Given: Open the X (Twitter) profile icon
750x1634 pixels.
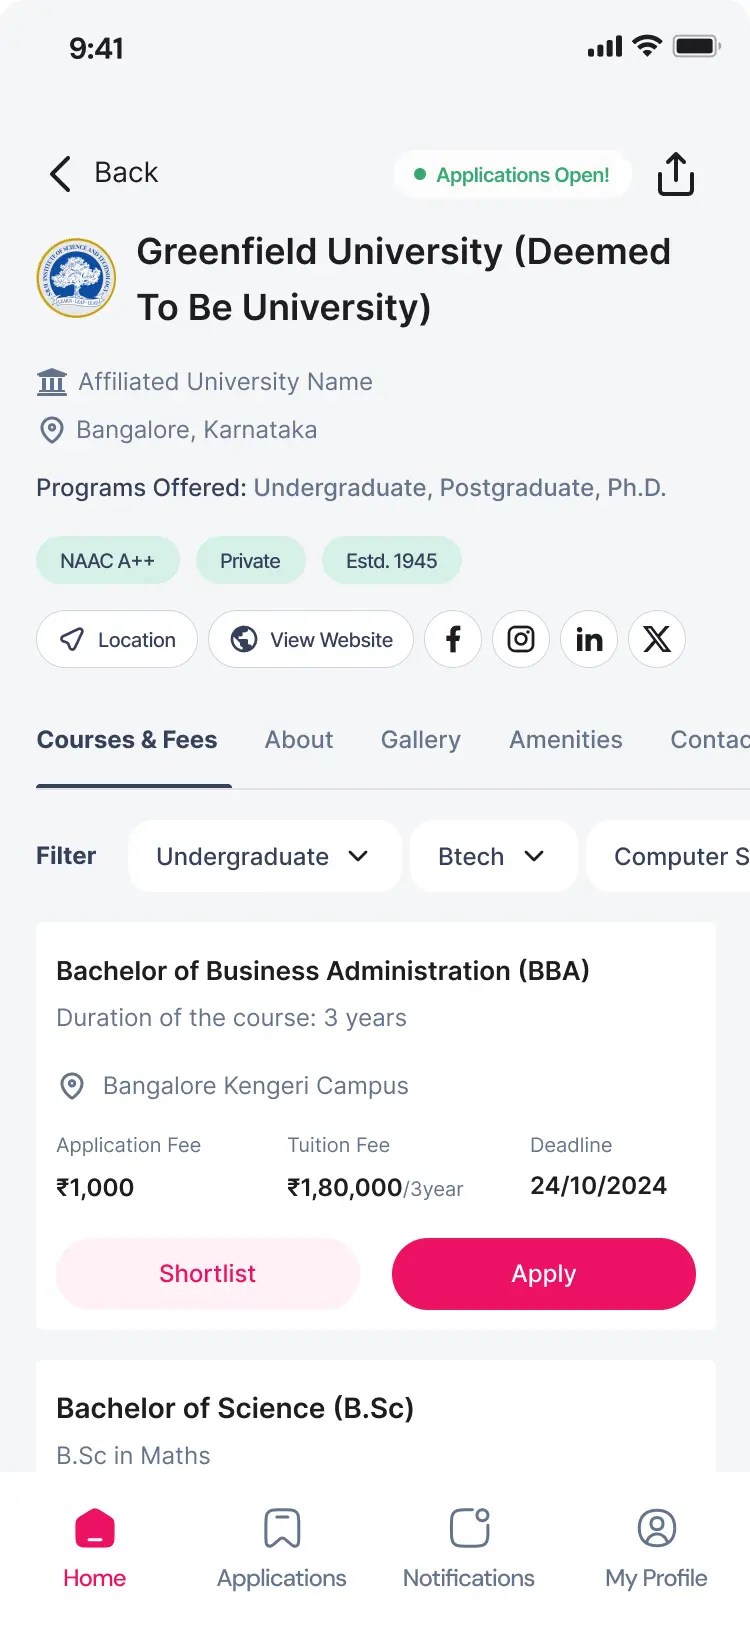Looking at the screenshot, I should pyautogui.click(x=657, y=639).
